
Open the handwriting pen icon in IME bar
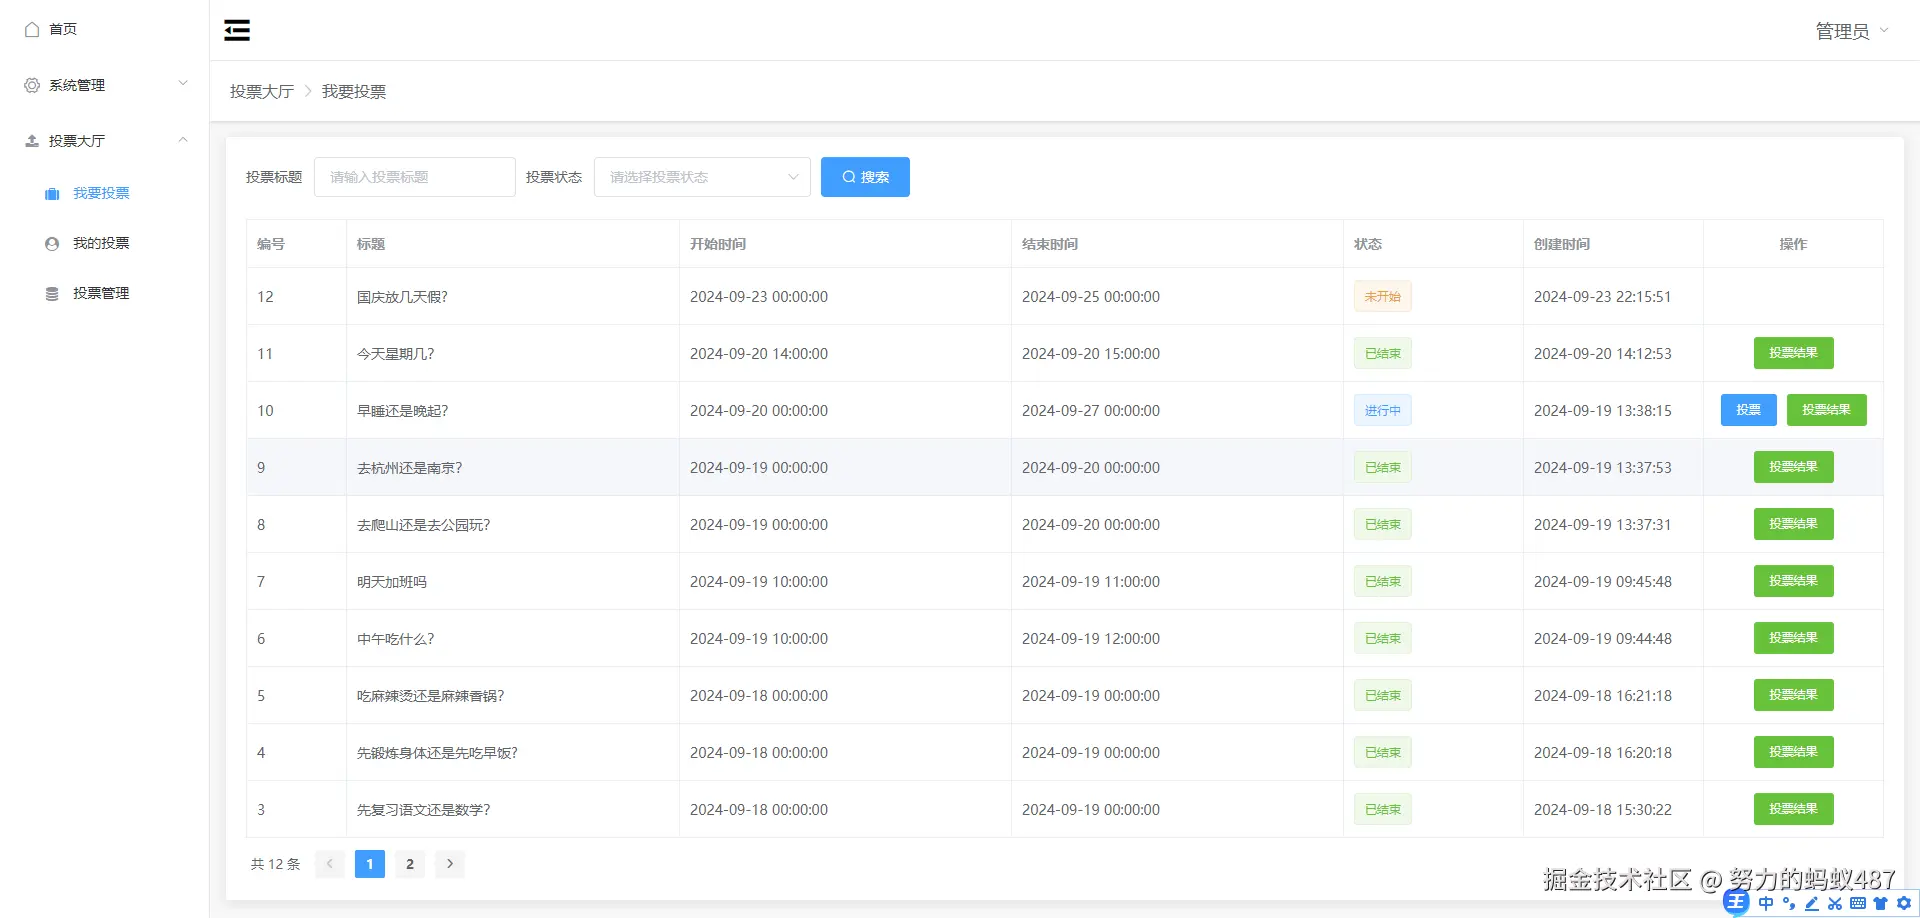click(1812, 903)
